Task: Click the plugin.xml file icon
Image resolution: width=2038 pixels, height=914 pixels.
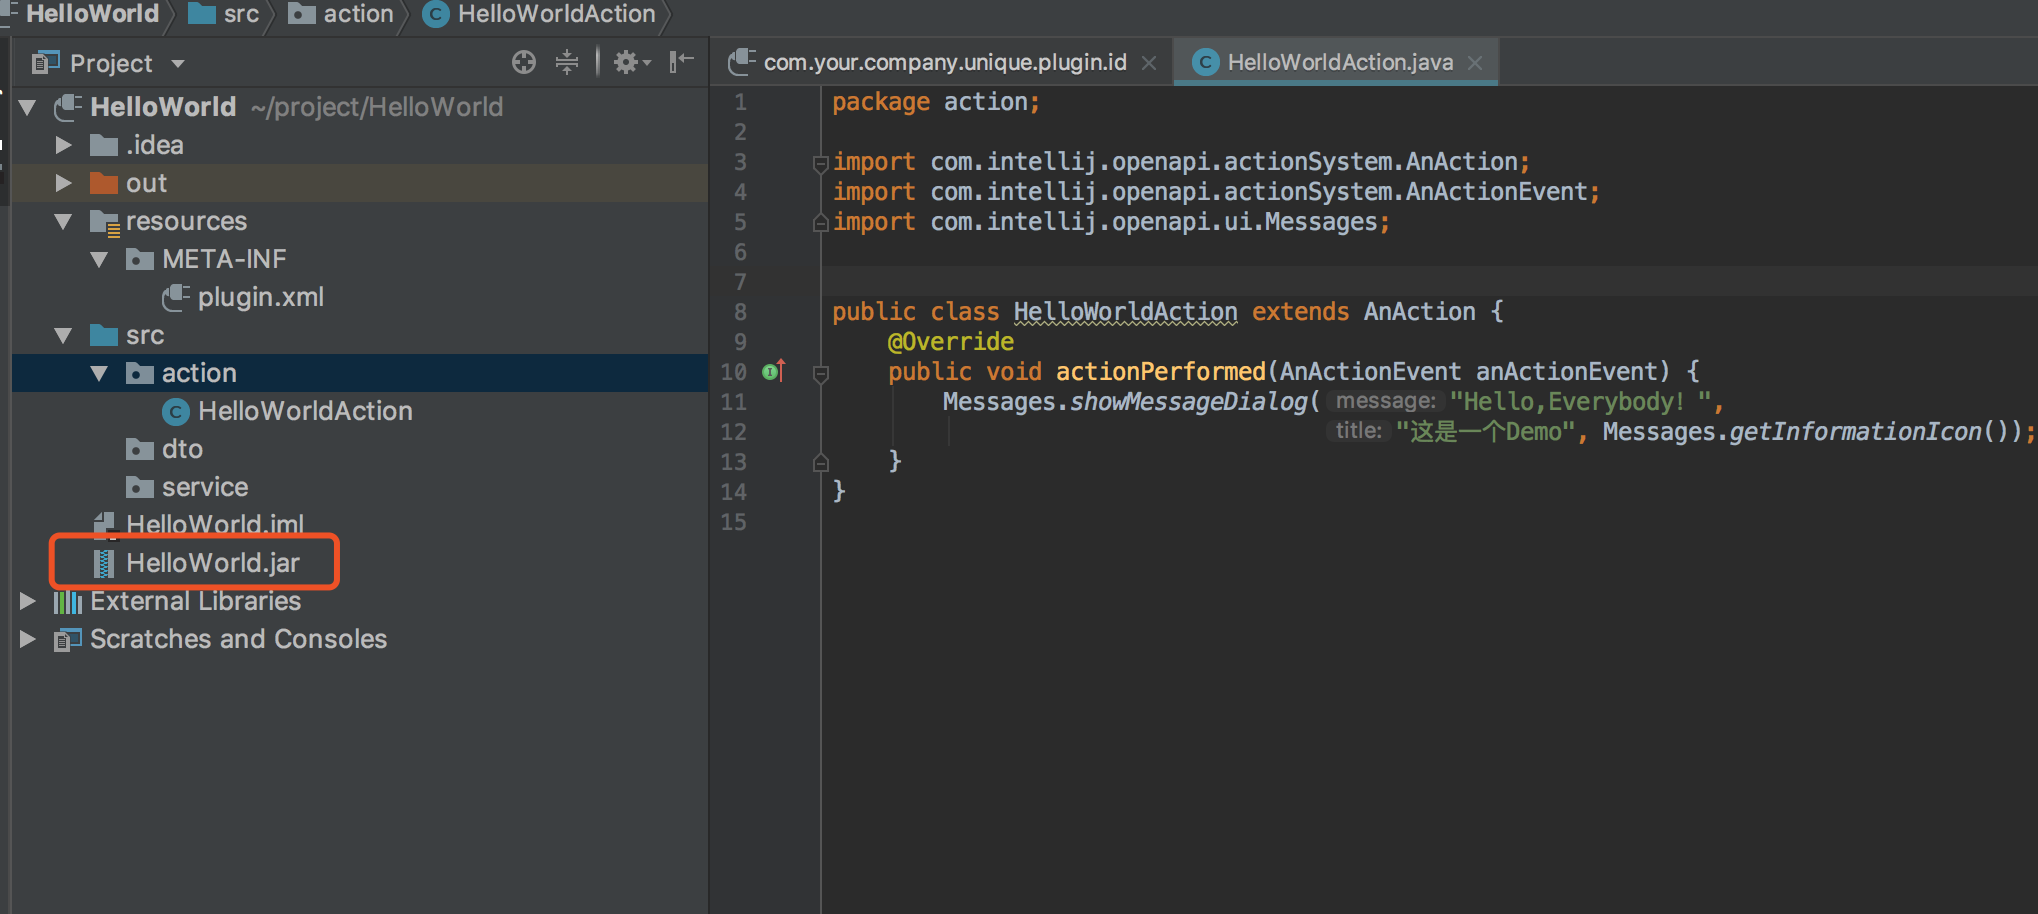Action: point(176,297)
